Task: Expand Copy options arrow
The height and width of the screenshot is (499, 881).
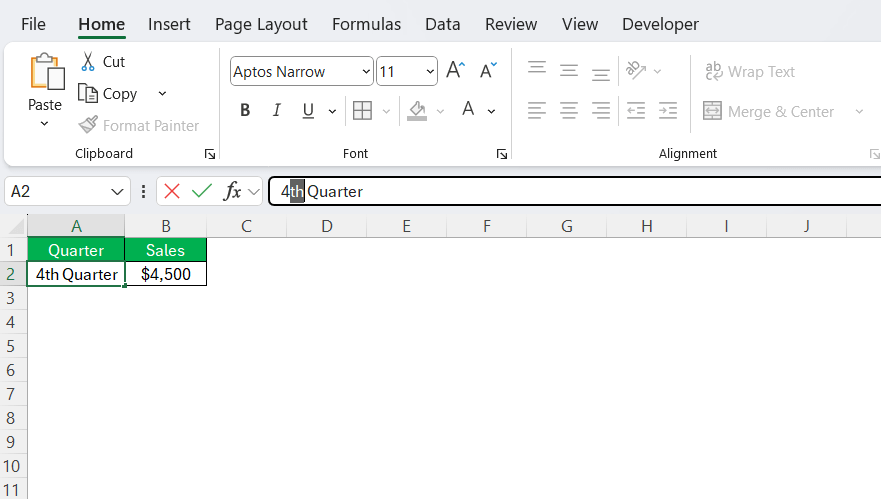Action: click(162, 93)
